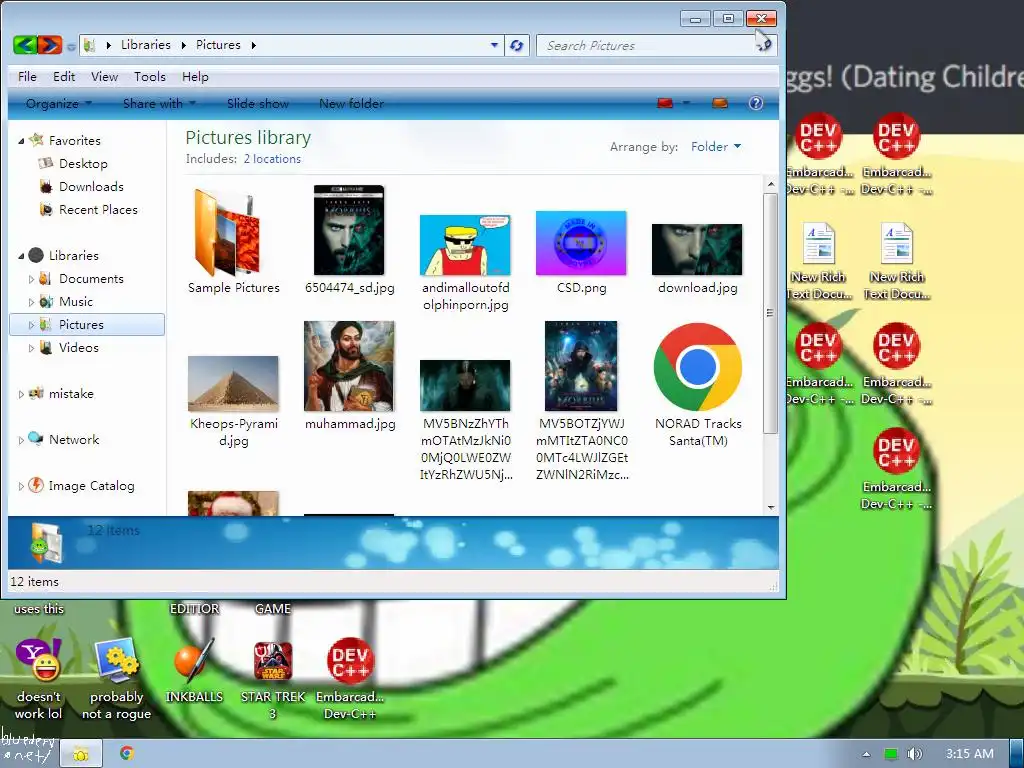Go back with the green arrow button
Screen dimensions: 1024x768
pyautogui.click(x=25, y=45)
